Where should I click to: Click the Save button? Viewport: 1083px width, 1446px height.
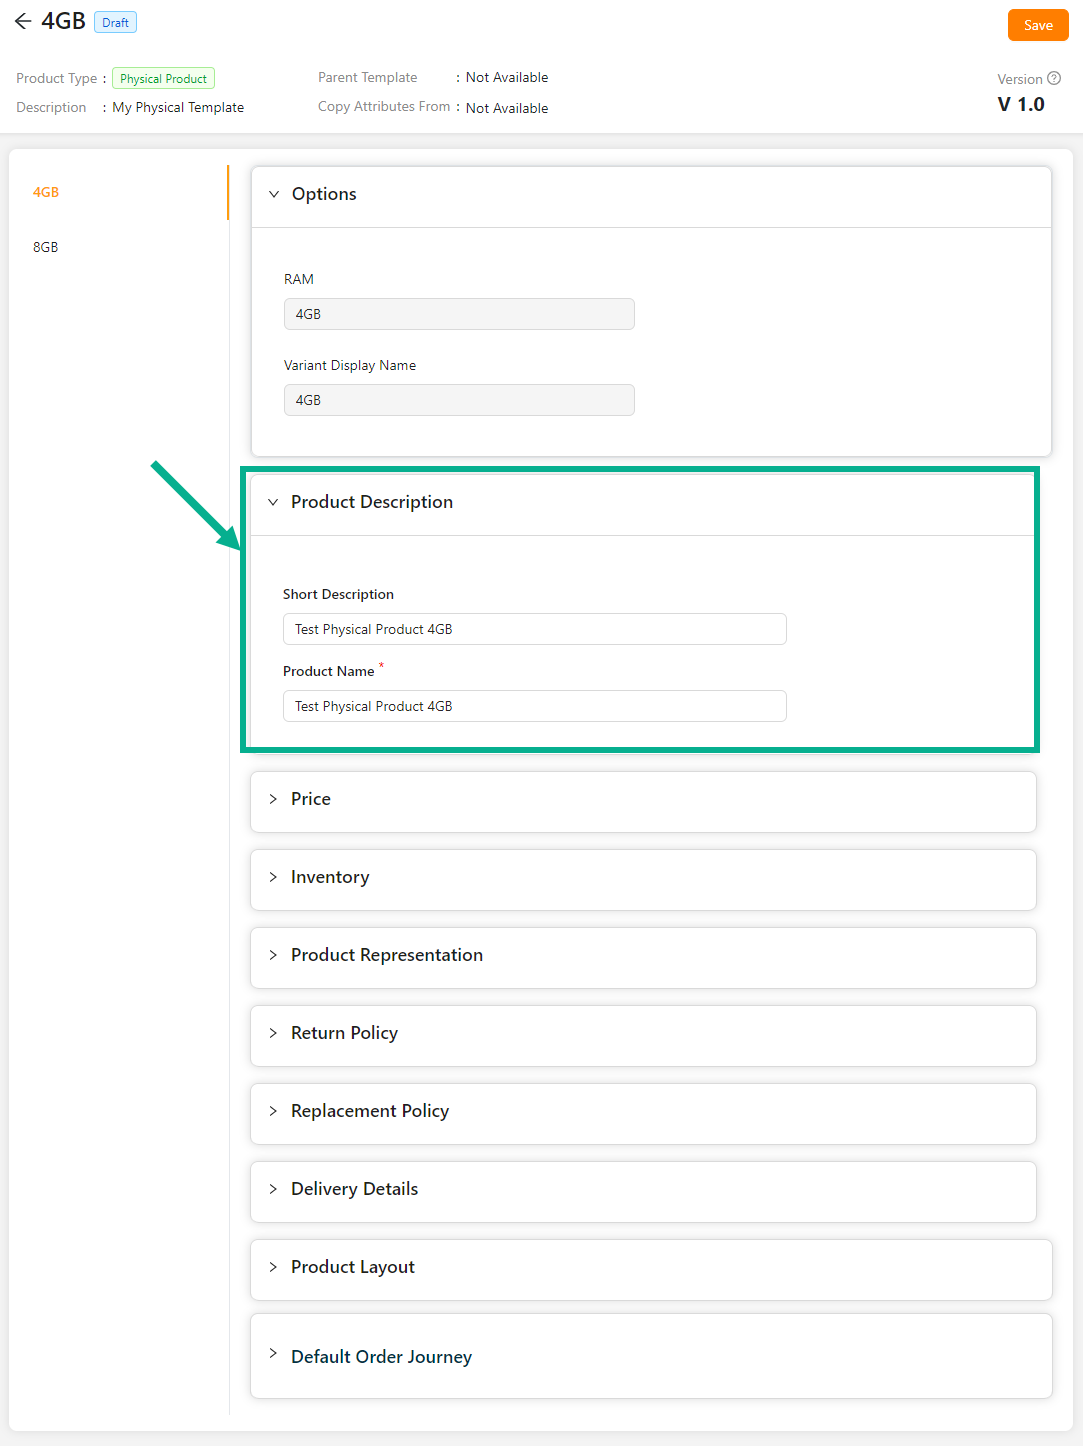1037,25
